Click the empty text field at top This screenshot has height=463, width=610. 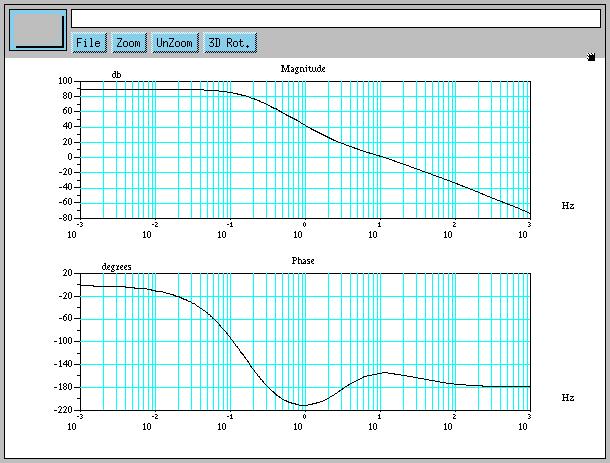[335, 18]
